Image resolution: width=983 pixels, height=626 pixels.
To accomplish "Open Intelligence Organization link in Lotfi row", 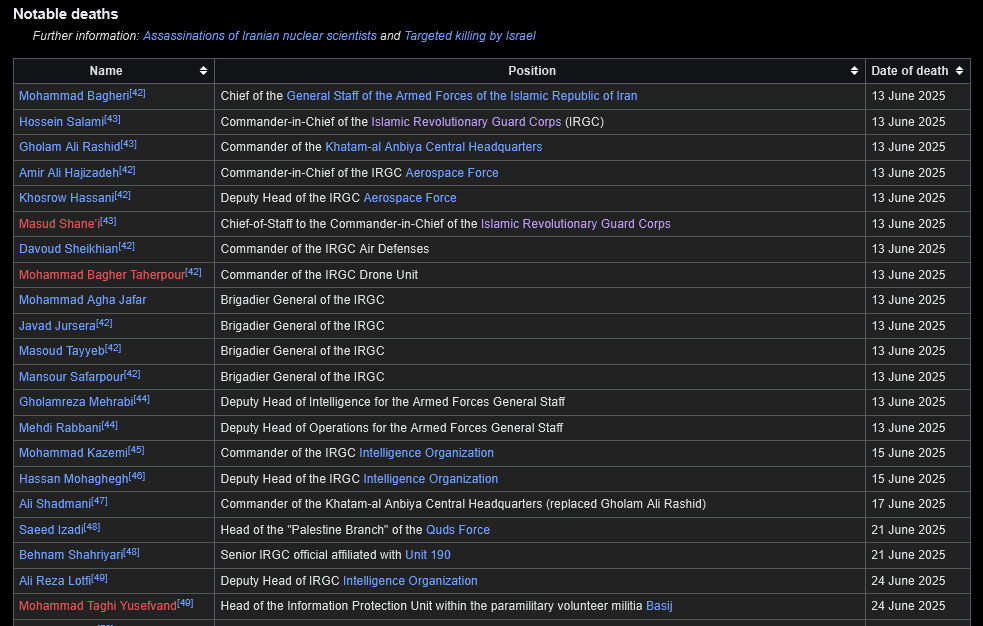I will [410, 581].
